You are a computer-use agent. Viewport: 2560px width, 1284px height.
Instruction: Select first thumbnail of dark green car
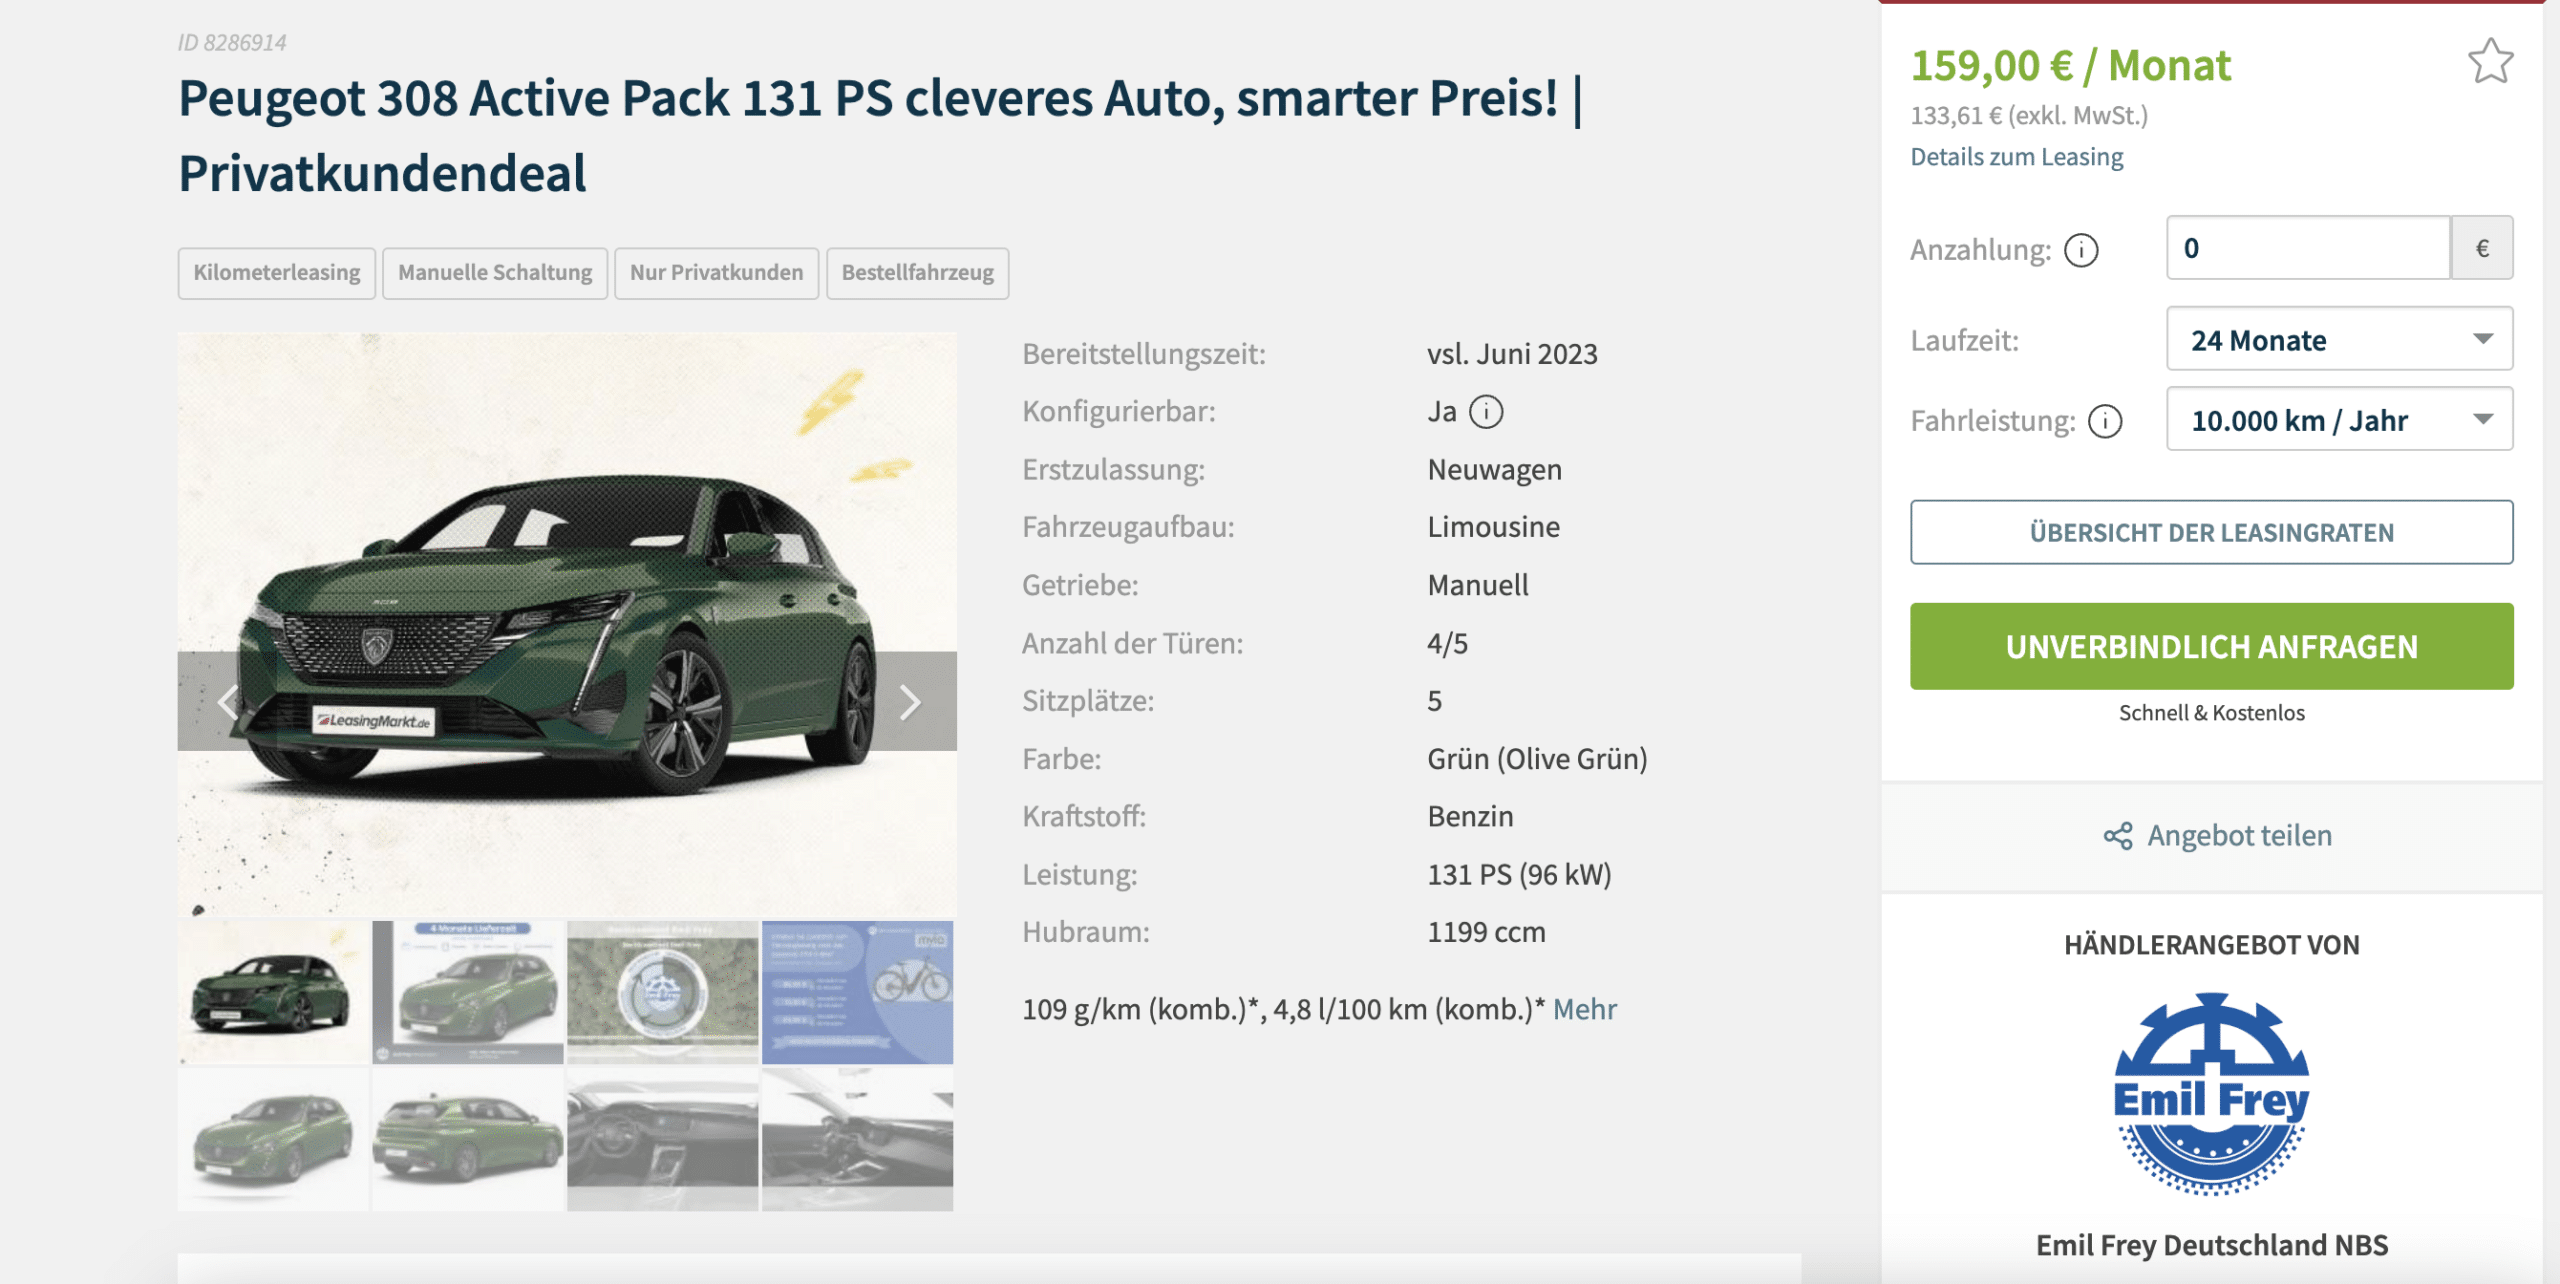click(x=273, y=992)
